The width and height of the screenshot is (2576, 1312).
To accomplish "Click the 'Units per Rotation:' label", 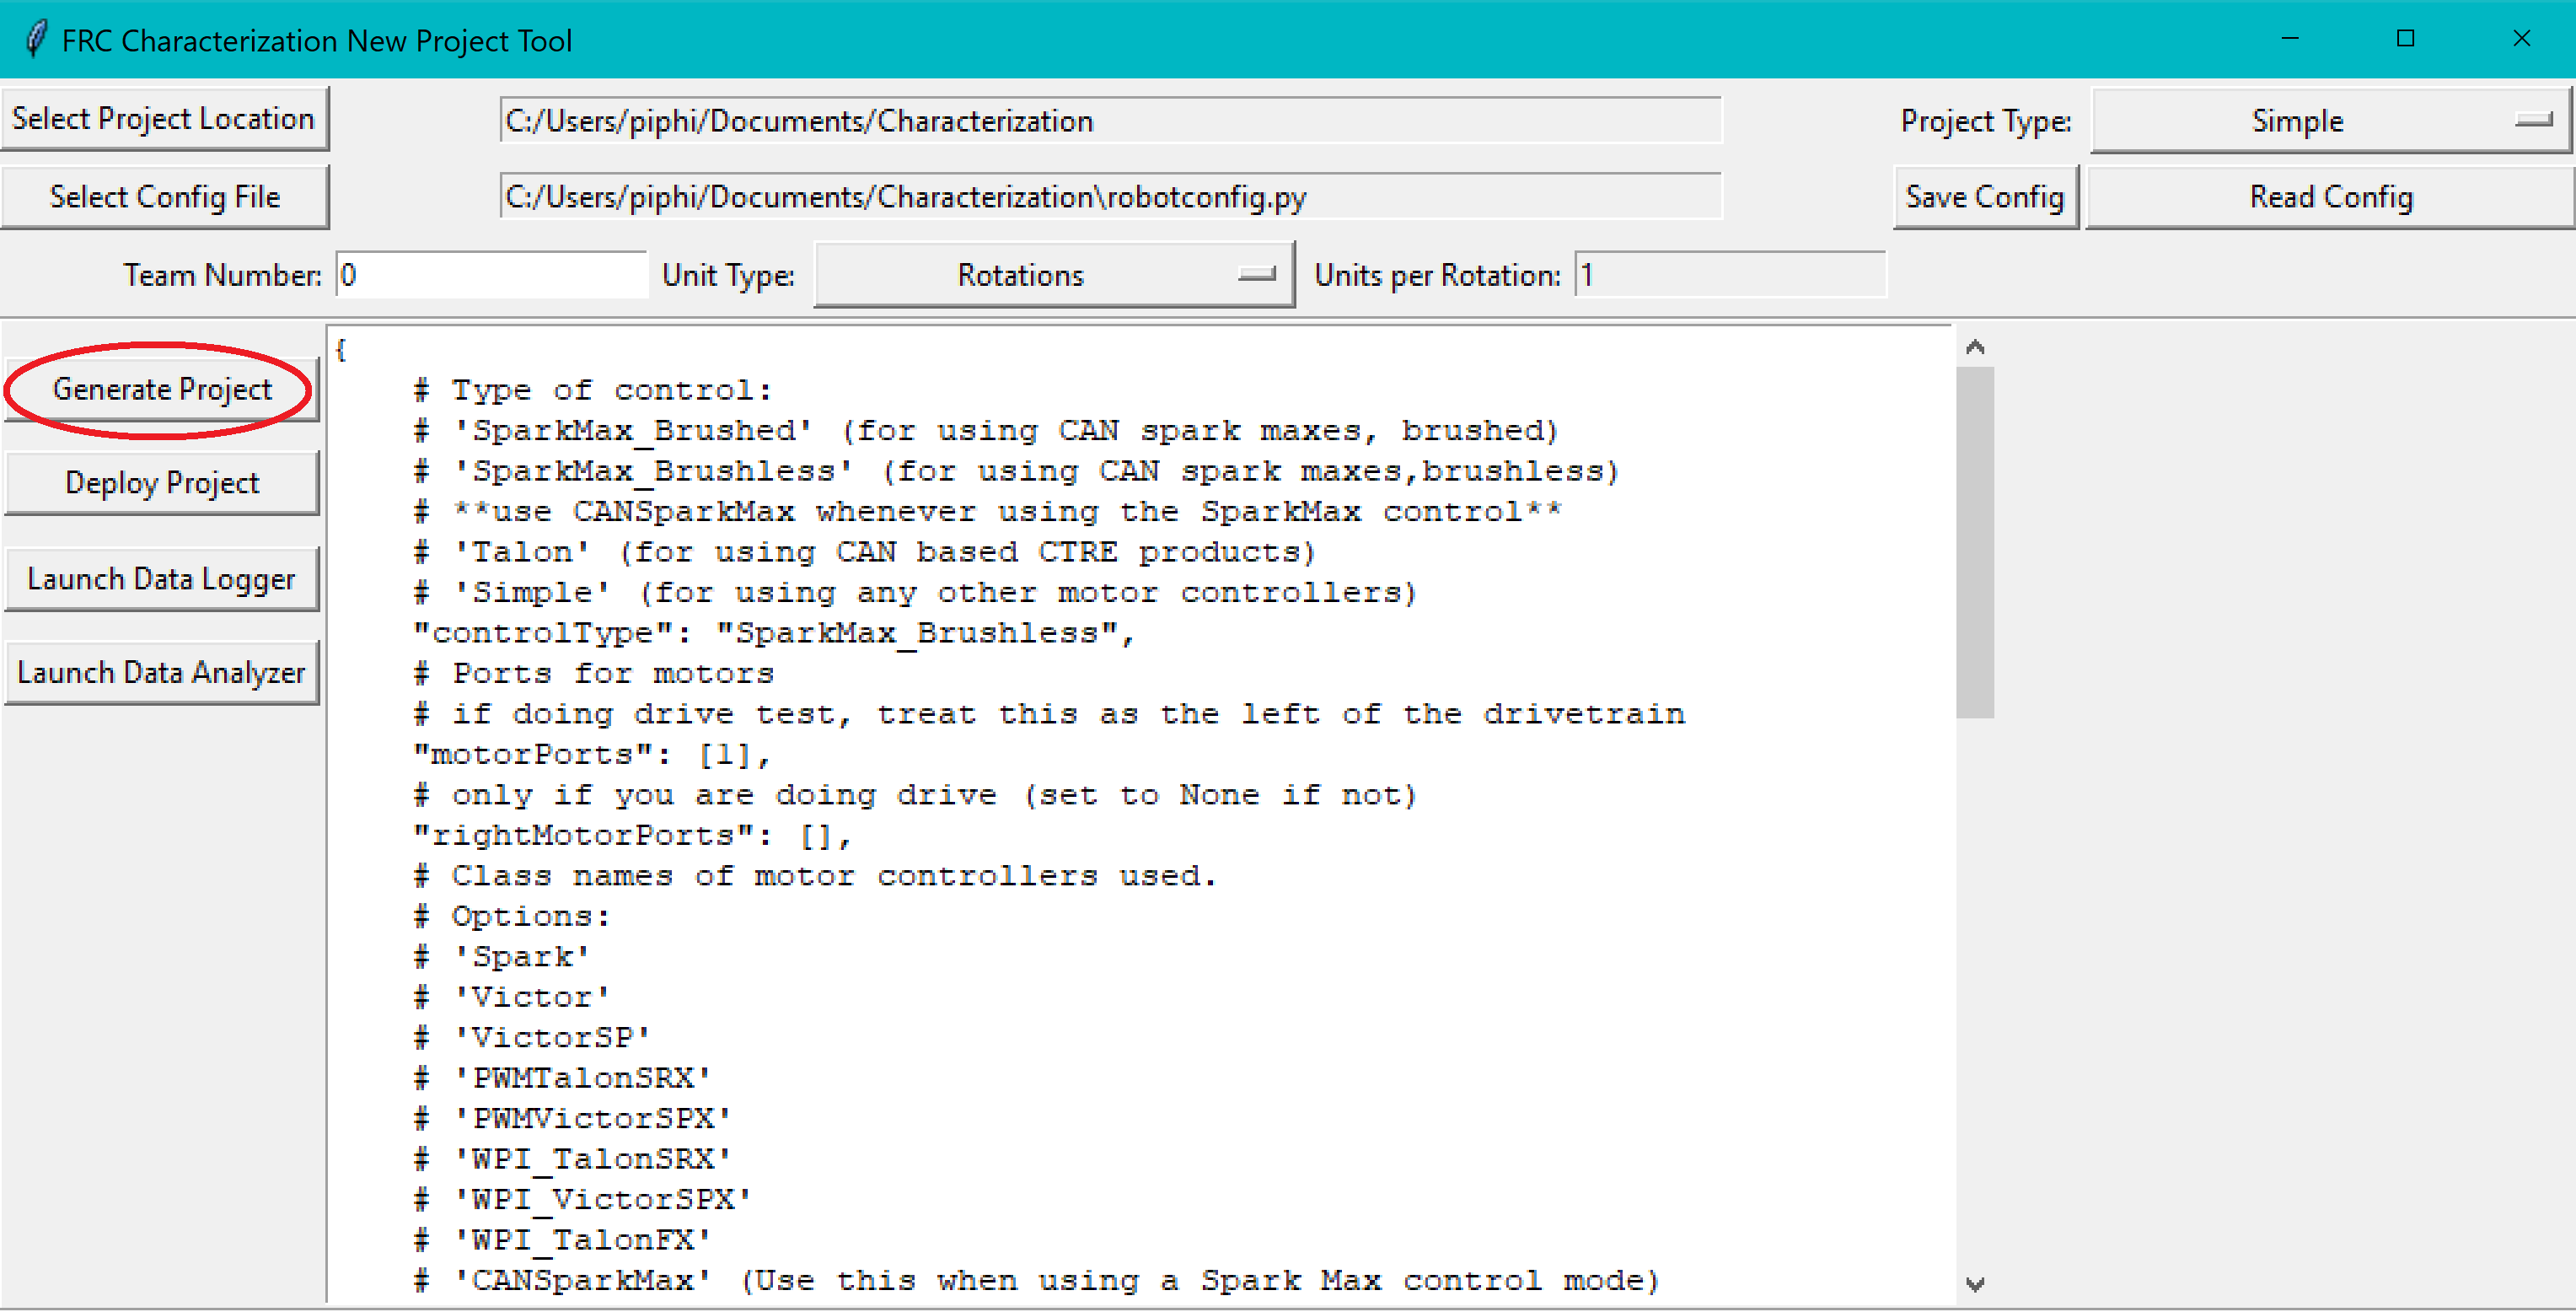I will (x=1437, y=275).
